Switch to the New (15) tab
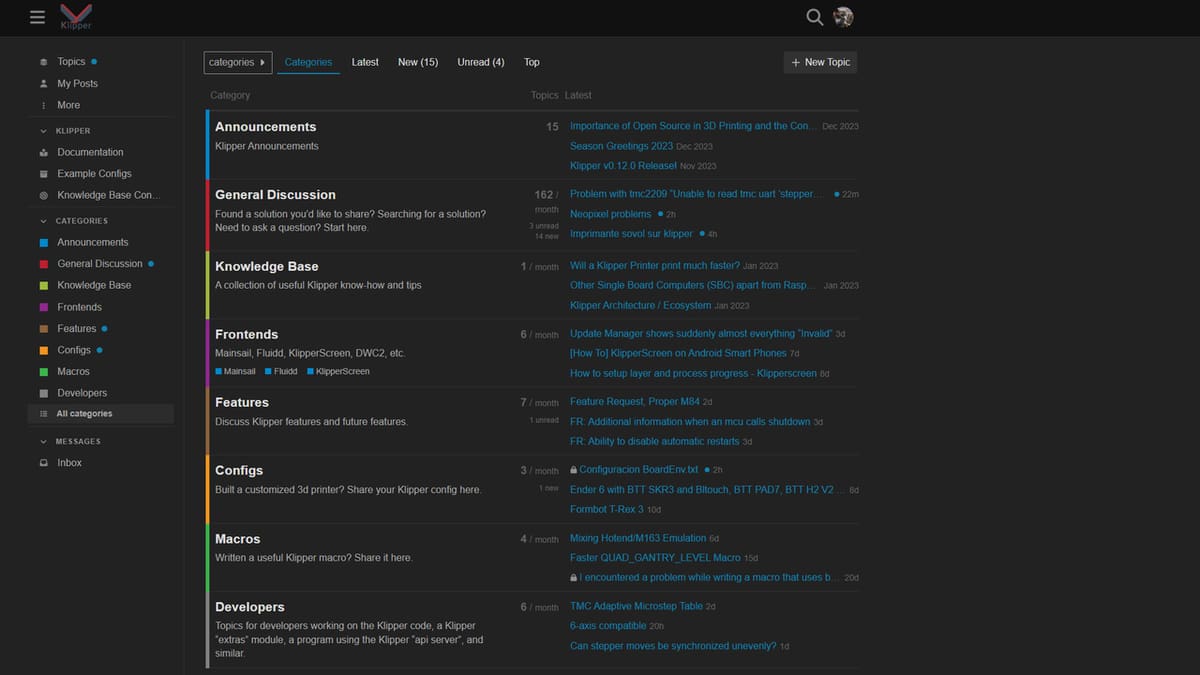The height and width of the screenshot is (675, 1200). point(418,62)
